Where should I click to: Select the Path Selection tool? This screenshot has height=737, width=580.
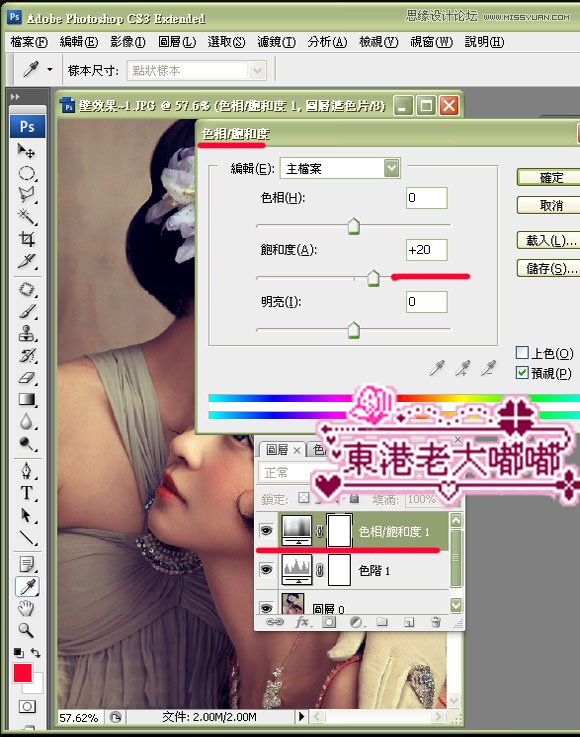tap(26, 515)
